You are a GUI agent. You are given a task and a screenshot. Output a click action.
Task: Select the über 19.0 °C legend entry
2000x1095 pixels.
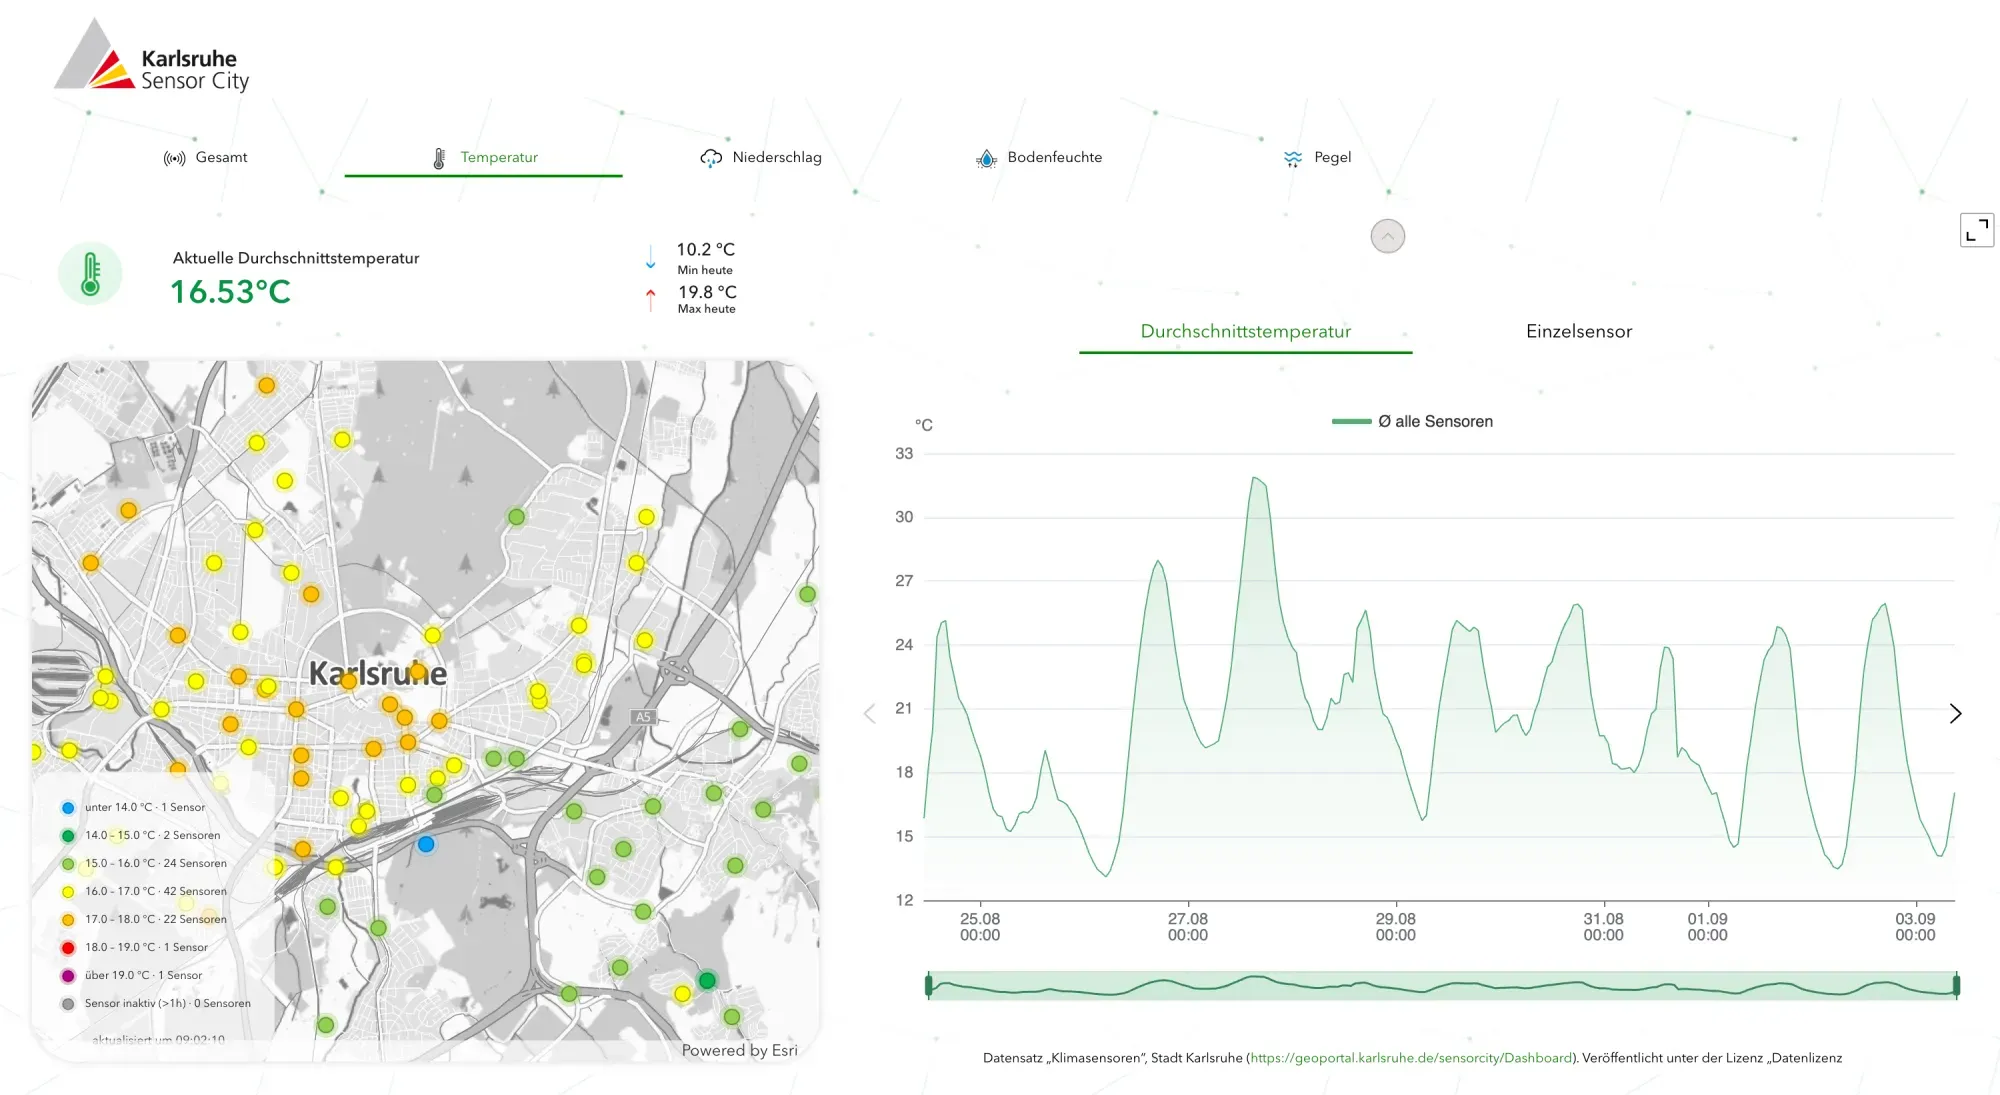tap(131, 975)
